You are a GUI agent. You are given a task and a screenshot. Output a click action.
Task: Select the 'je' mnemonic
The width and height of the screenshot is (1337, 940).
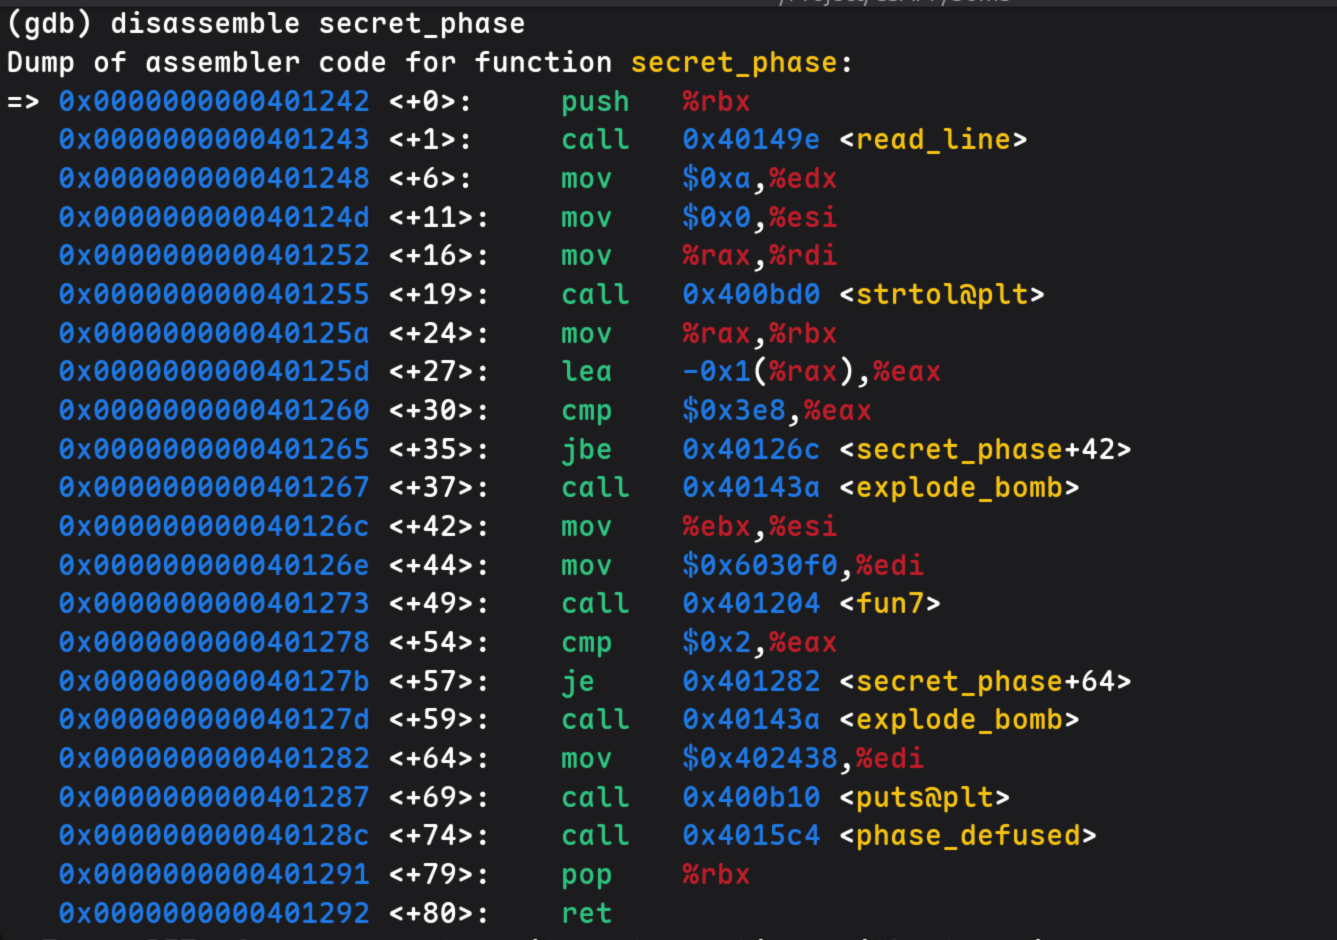pos(578,681)
